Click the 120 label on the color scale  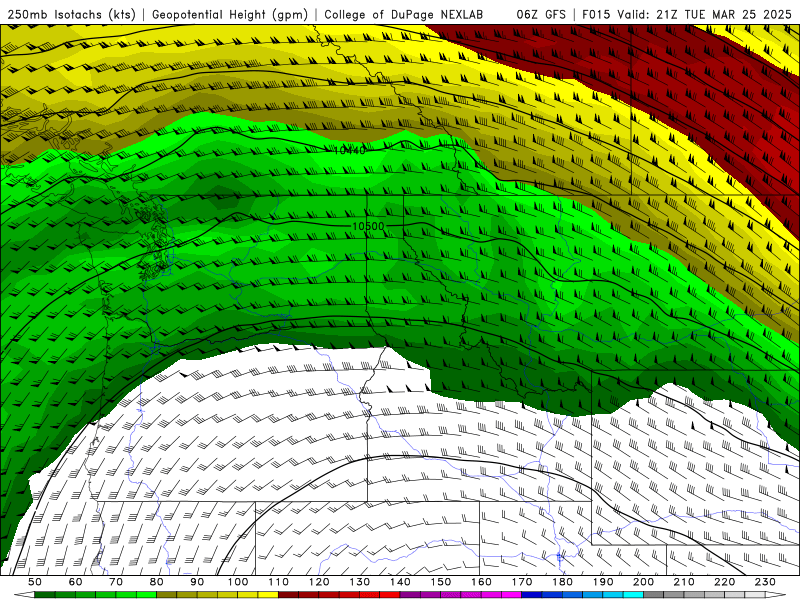(319, 582)
